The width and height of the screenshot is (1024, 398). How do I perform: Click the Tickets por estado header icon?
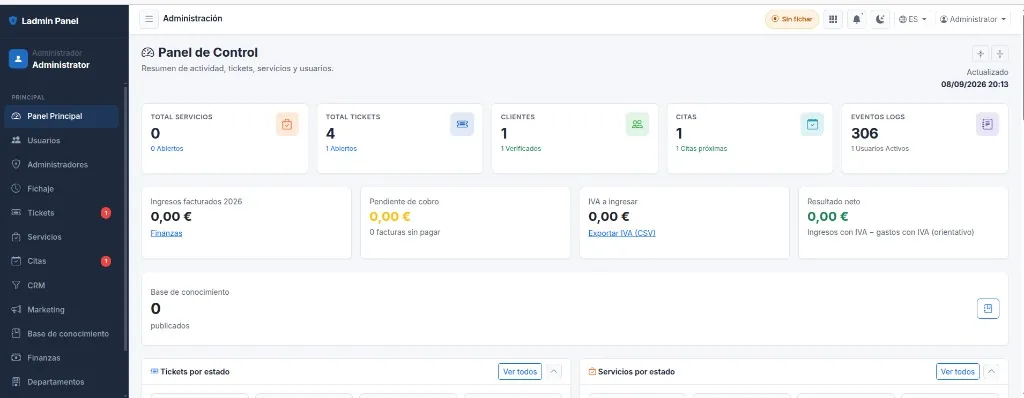click(x=155, y=372)
